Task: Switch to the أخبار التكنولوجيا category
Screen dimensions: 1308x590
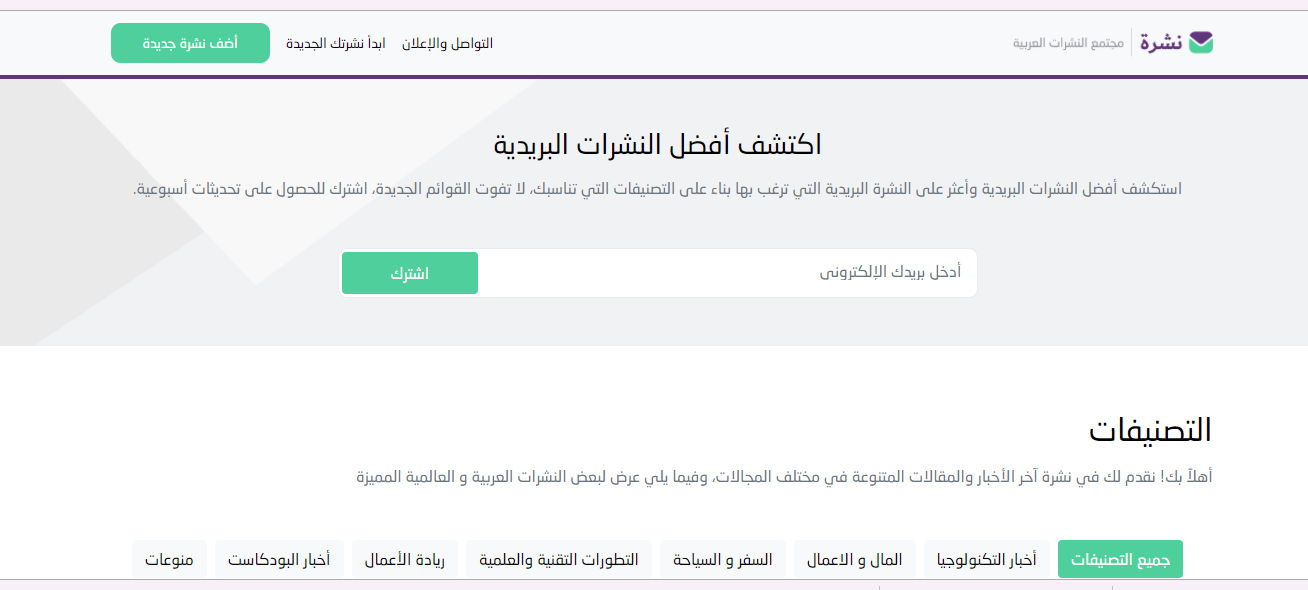Action: pos(986,559)
